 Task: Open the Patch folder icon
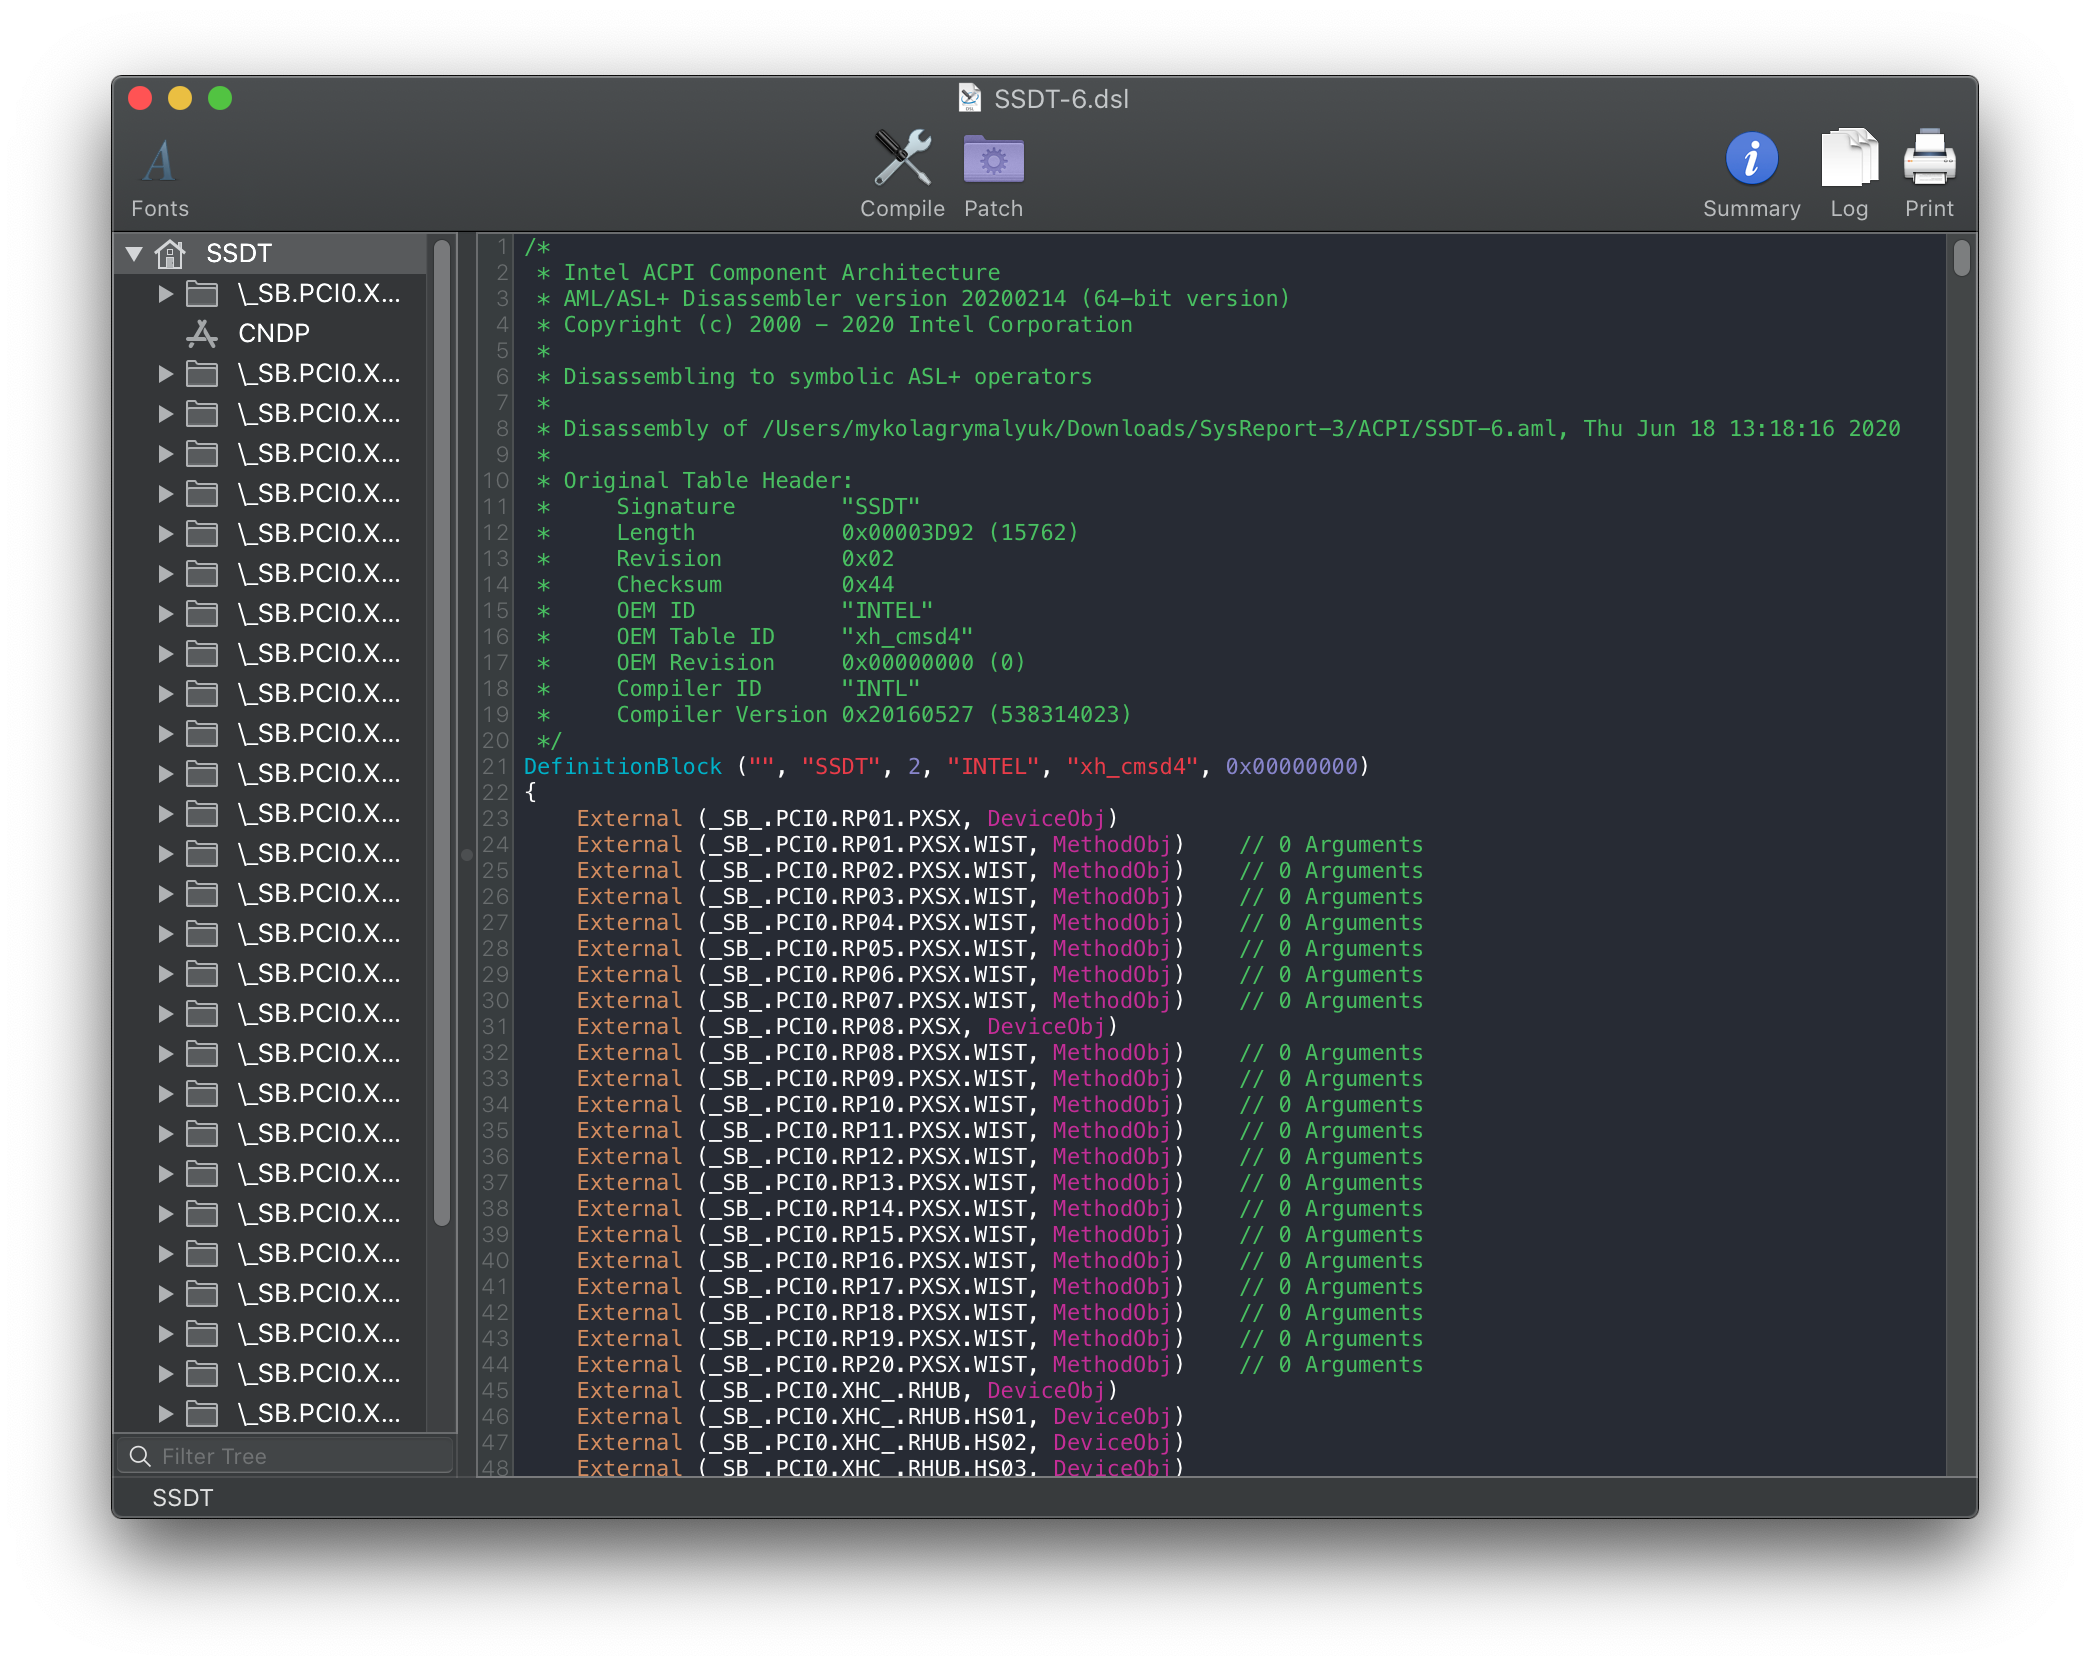pos(993,159)
